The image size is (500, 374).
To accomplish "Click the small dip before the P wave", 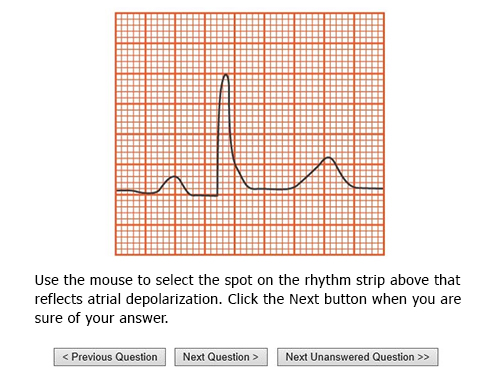I will [x=147, y=193].
